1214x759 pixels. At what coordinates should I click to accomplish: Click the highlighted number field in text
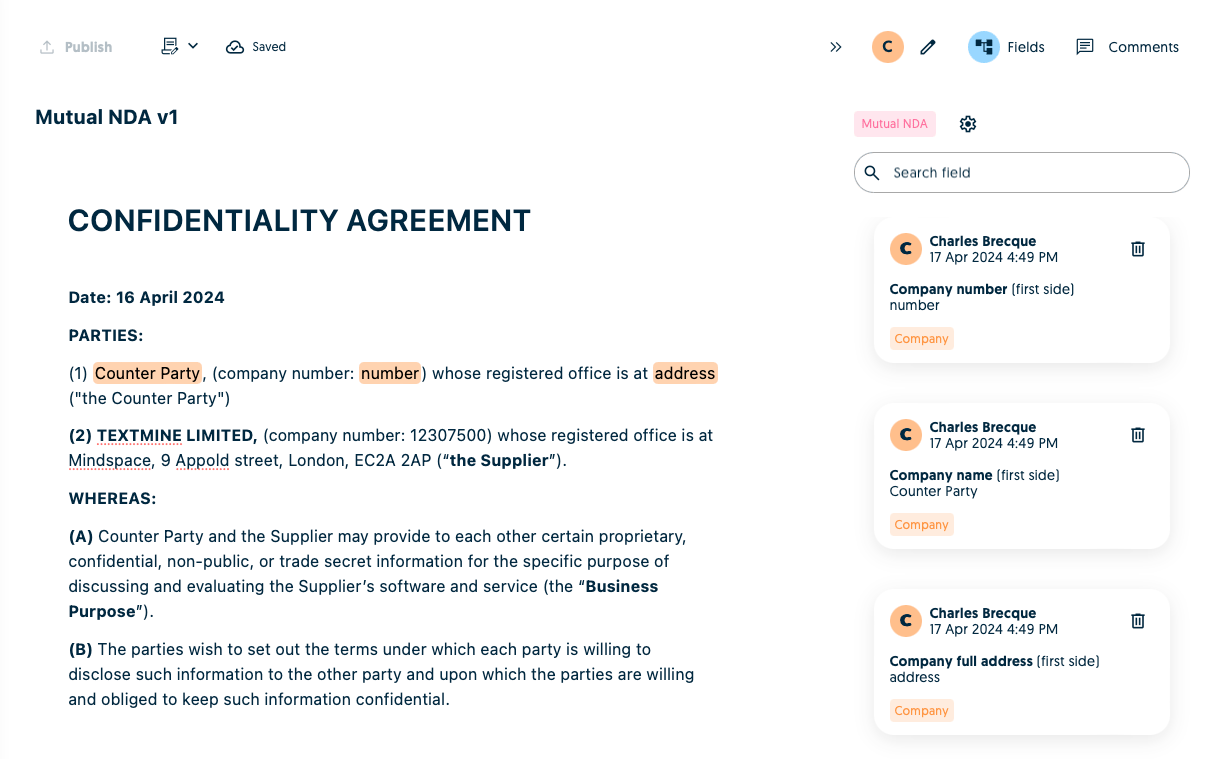coord(390,373)
